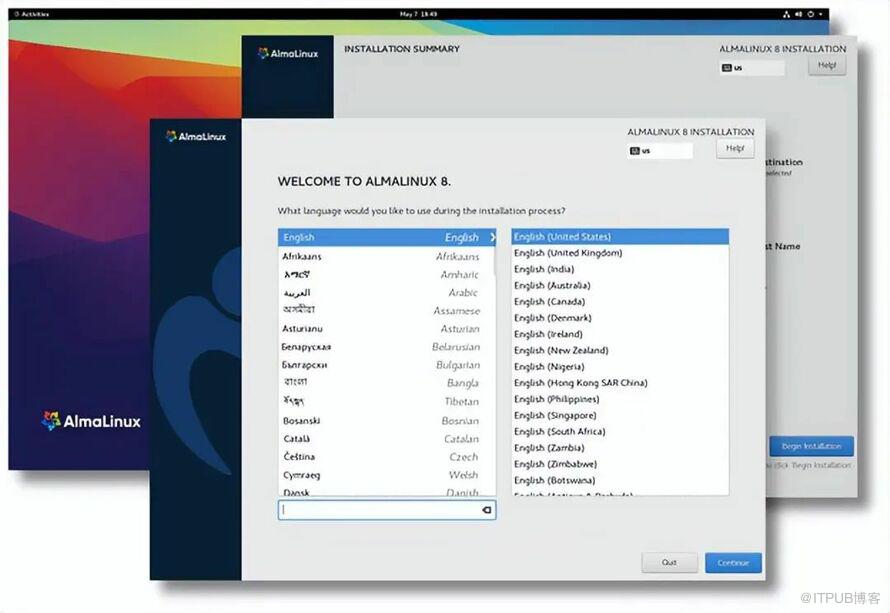Click the AlmaLinux logo on the desktop wallpaper
This screenshot has height=613, width=890.
pos(91,421)
